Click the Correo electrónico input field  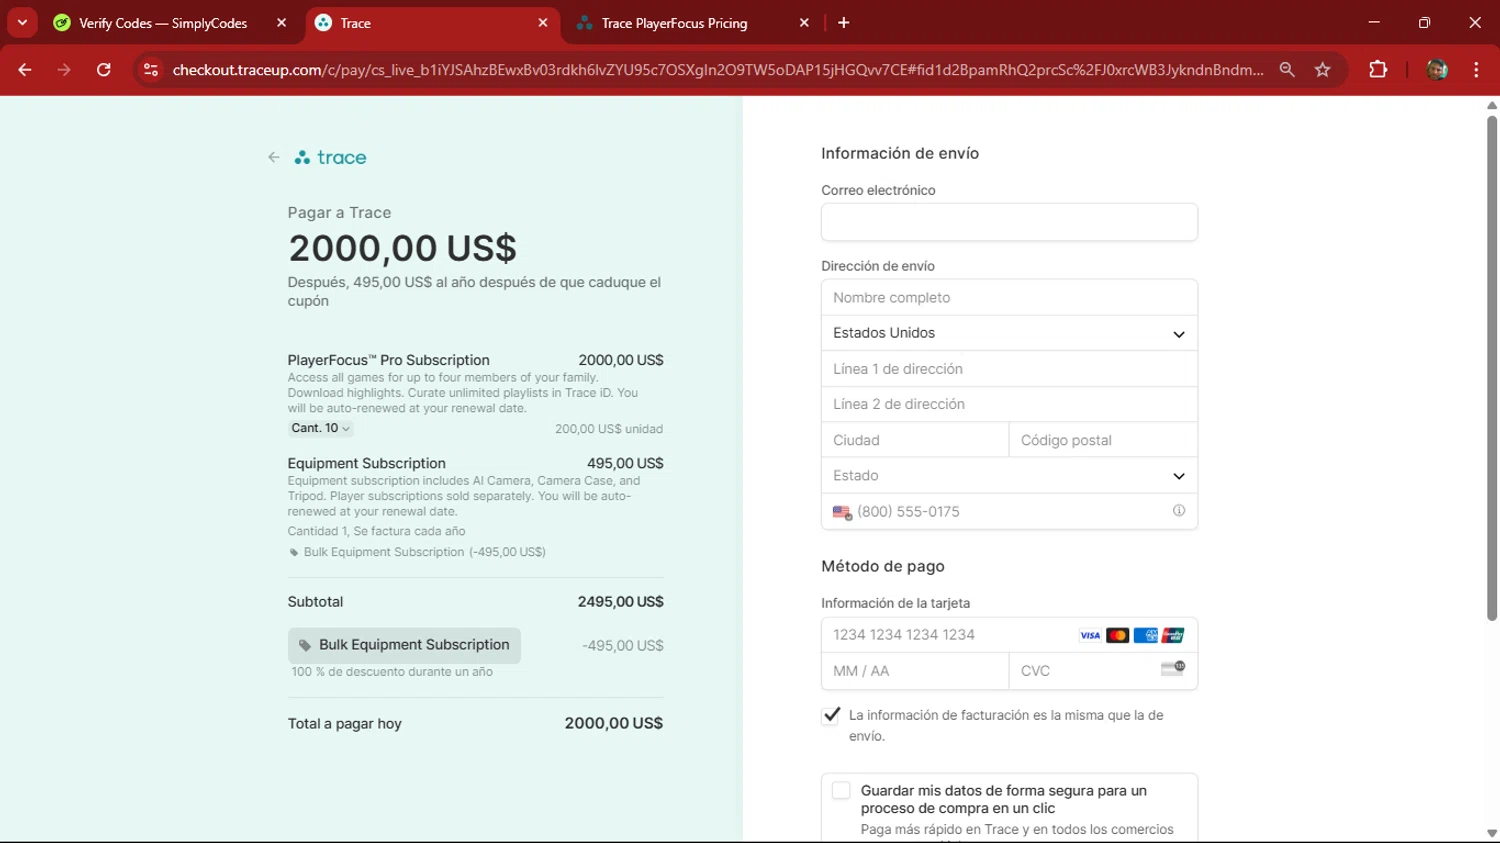(1009, 222)
